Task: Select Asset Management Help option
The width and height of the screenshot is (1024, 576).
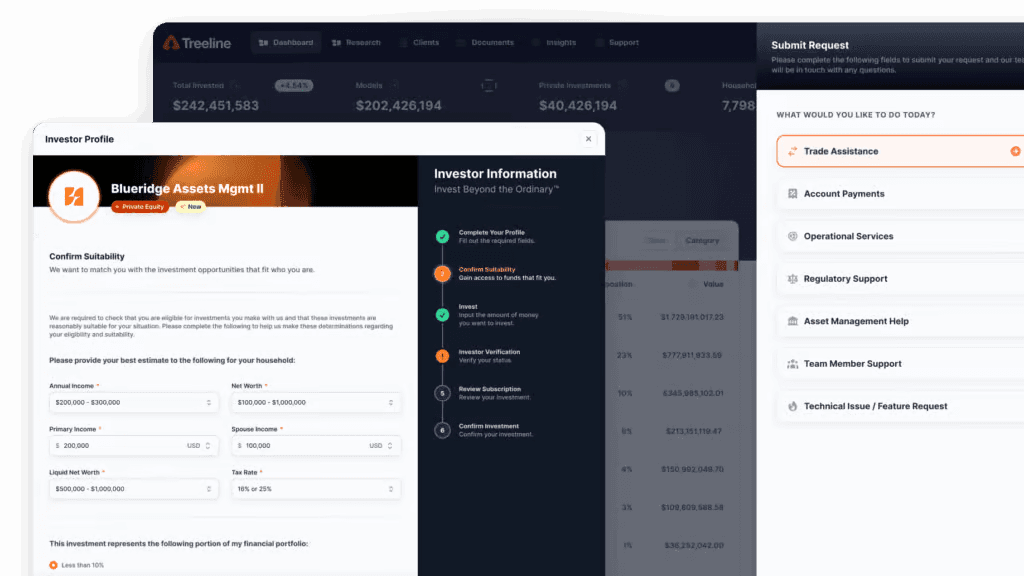Action: (901, 321)
